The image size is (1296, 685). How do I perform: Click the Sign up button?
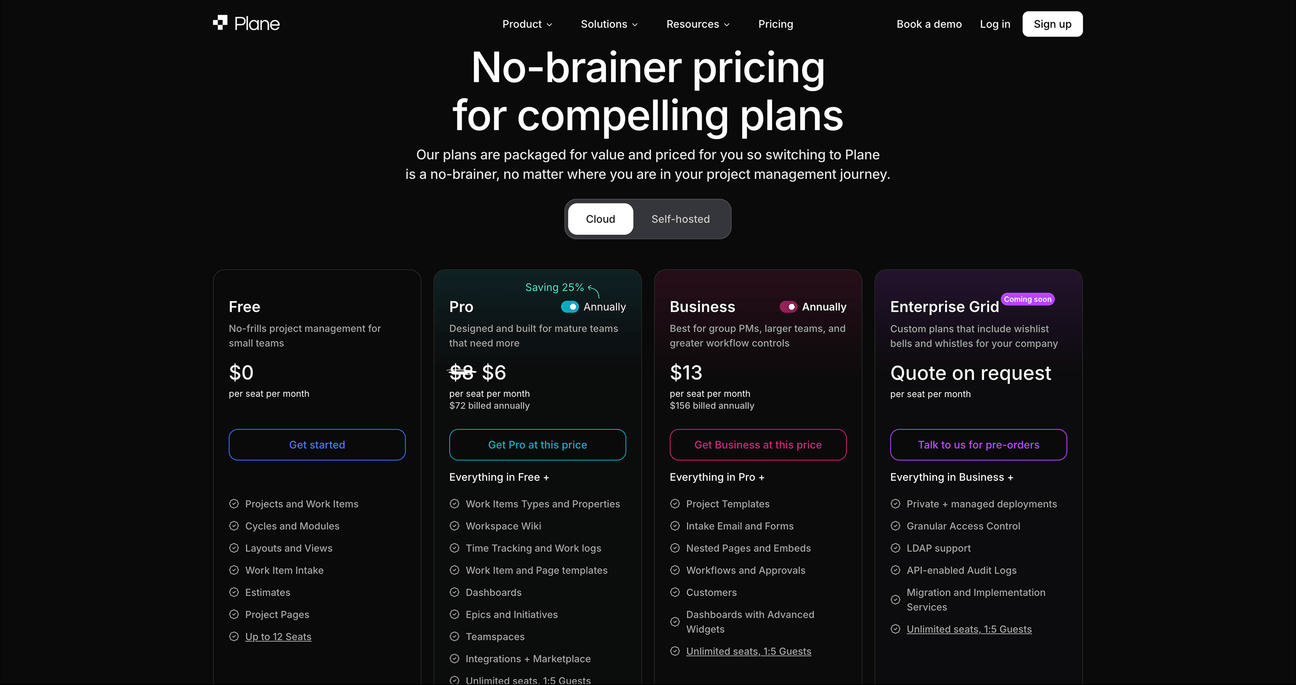(x=1052, y=24)
